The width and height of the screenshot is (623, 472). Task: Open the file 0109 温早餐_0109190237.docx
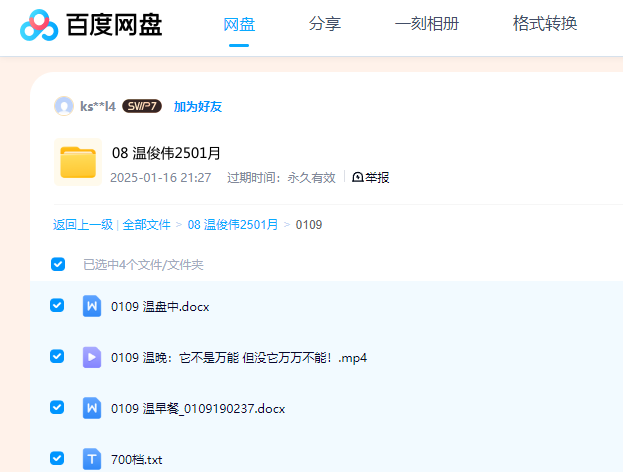pos(198,408)
